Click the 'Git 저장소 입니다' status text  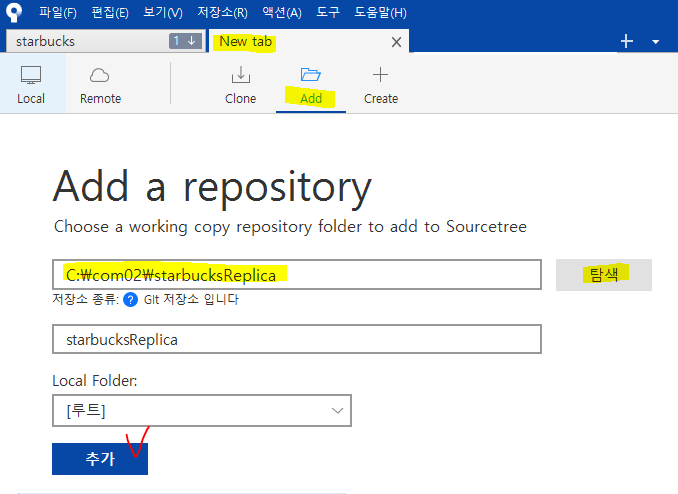191,299
